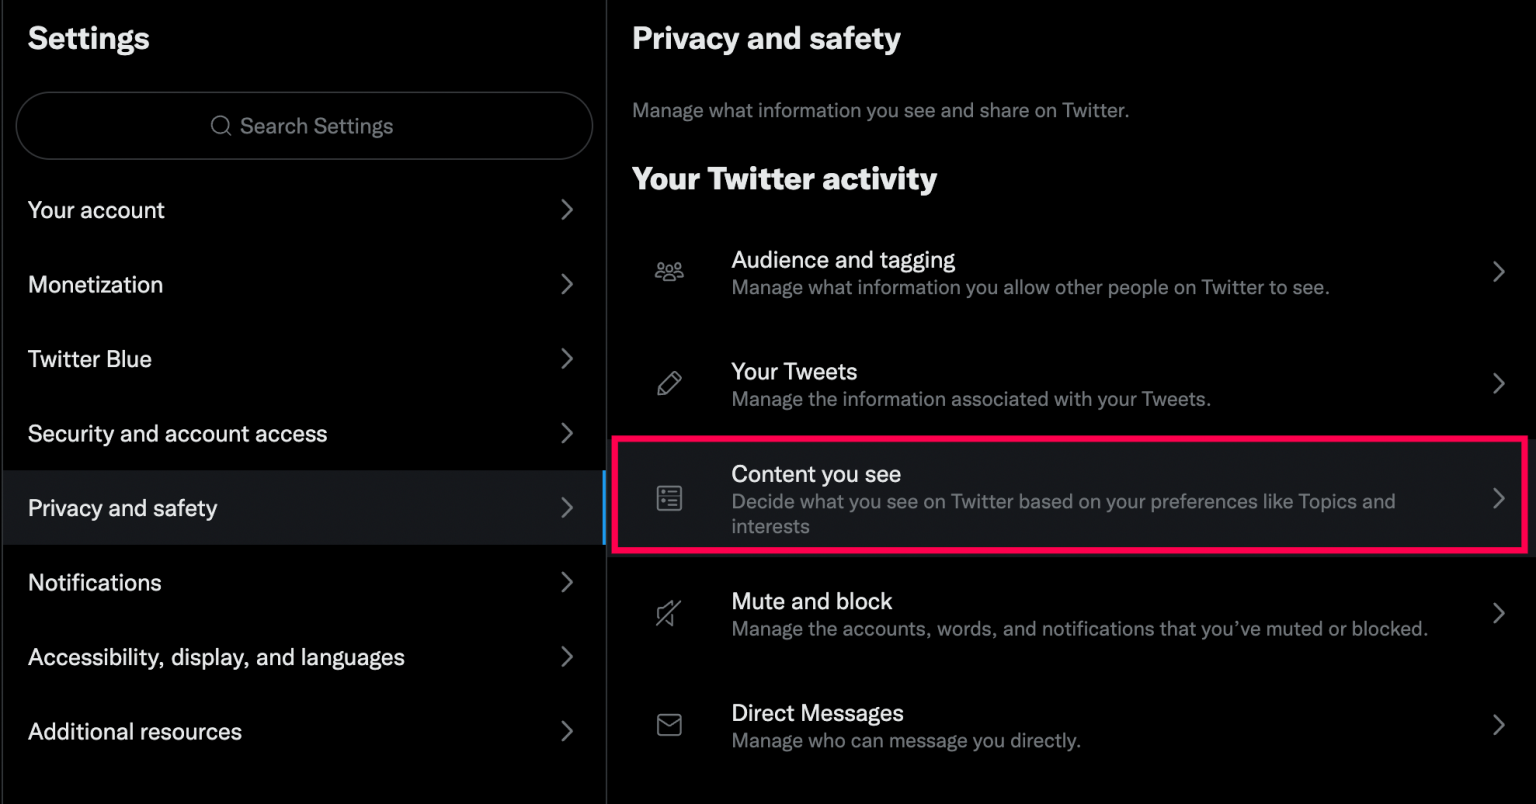1536x804 pixels.
Task: Expand the Notifications settings chevron
Action: coord(567,582)
